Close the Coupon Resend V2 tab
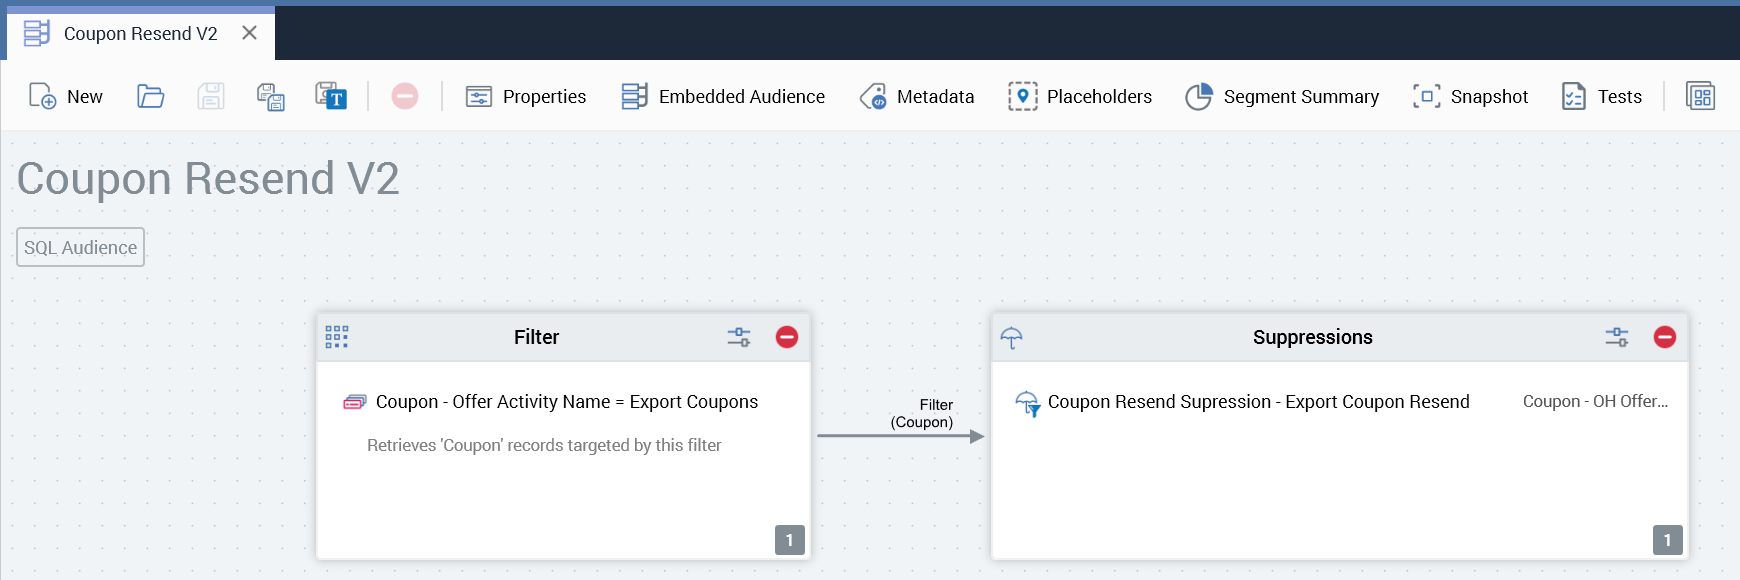Screen dimensions: 1740x580 pyautogui.click(x=250, y=33)
